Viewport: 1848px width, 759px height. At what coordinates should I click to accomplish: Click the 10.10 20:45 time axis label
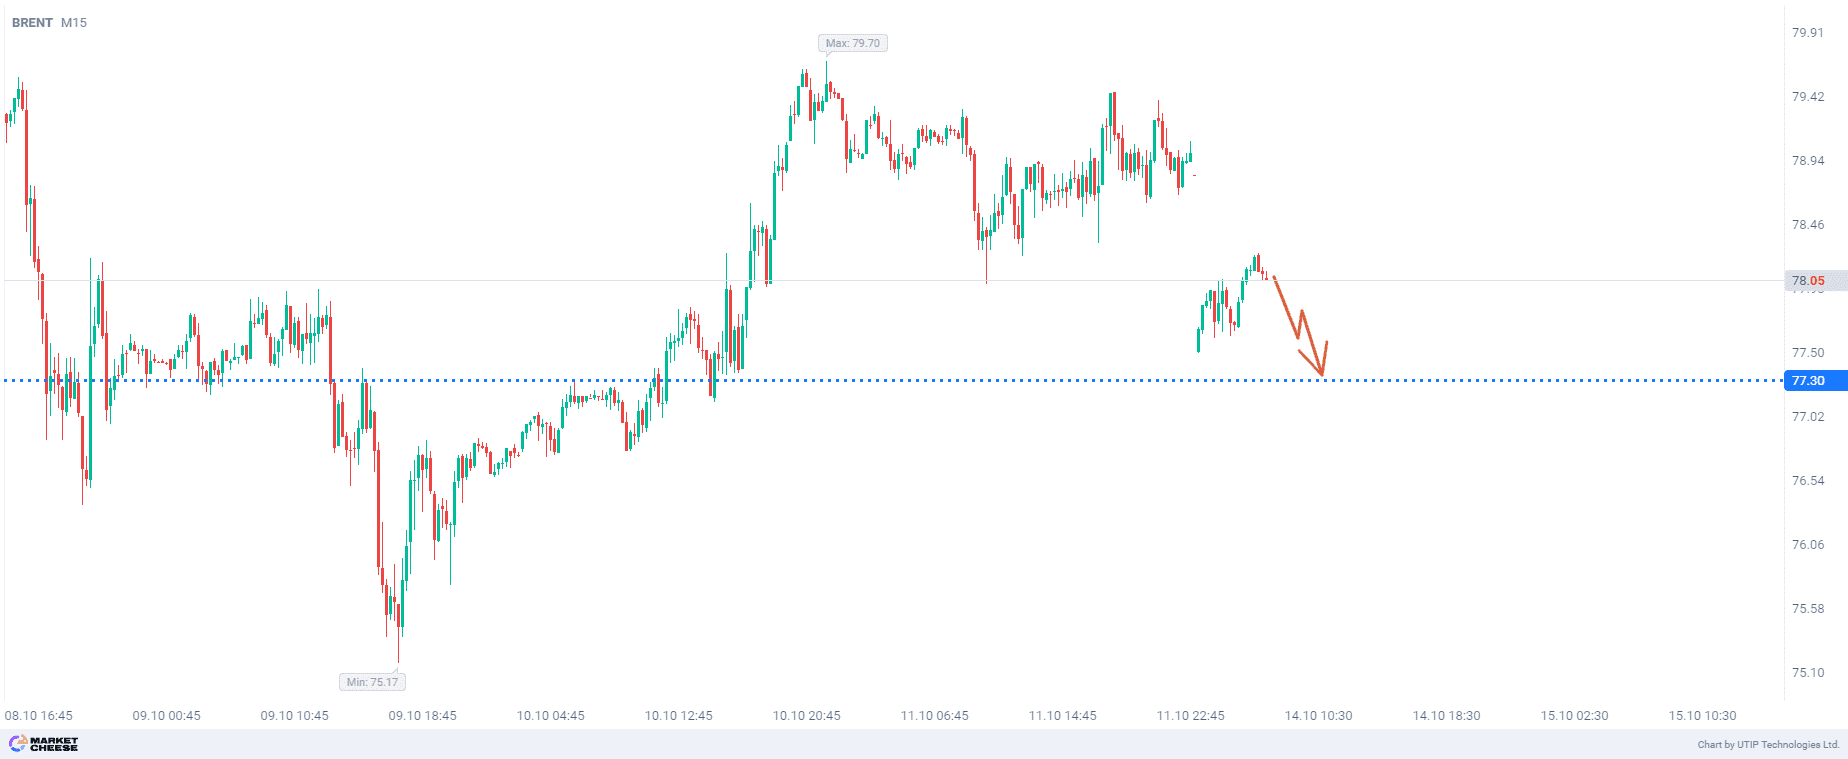pyautogui.click(x=806, y=716)
